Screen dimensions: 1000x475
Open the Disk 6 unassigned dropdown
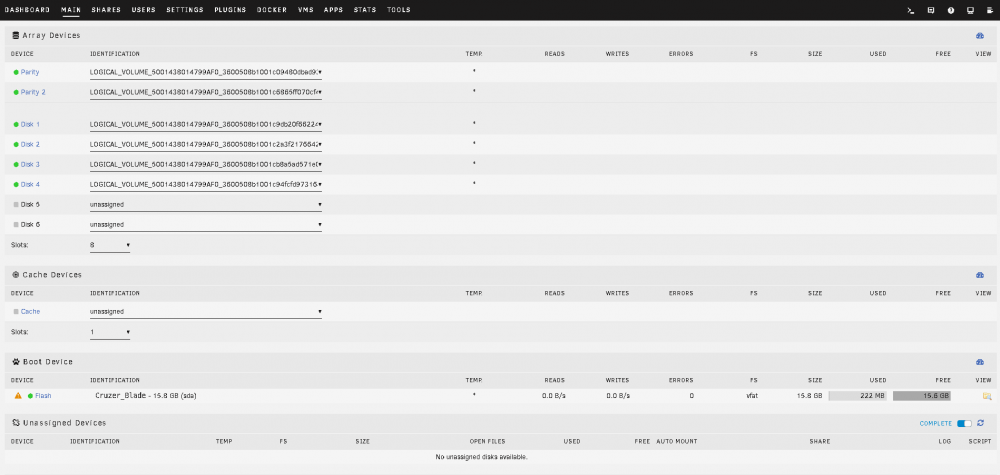click(x=206, y=224)
